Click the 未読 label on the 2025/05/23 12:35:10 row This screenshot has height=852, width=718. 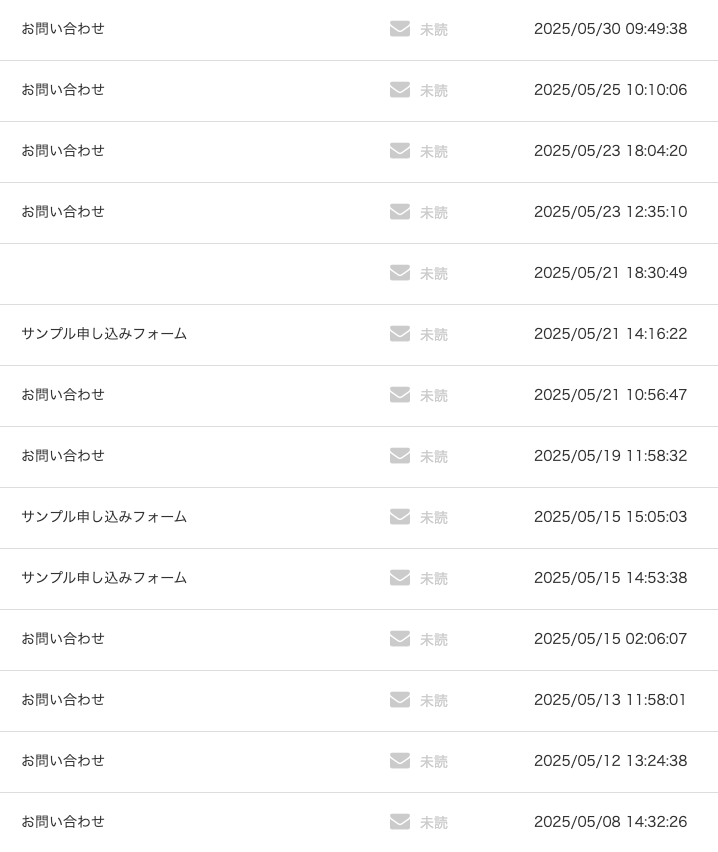coord(434,213)
